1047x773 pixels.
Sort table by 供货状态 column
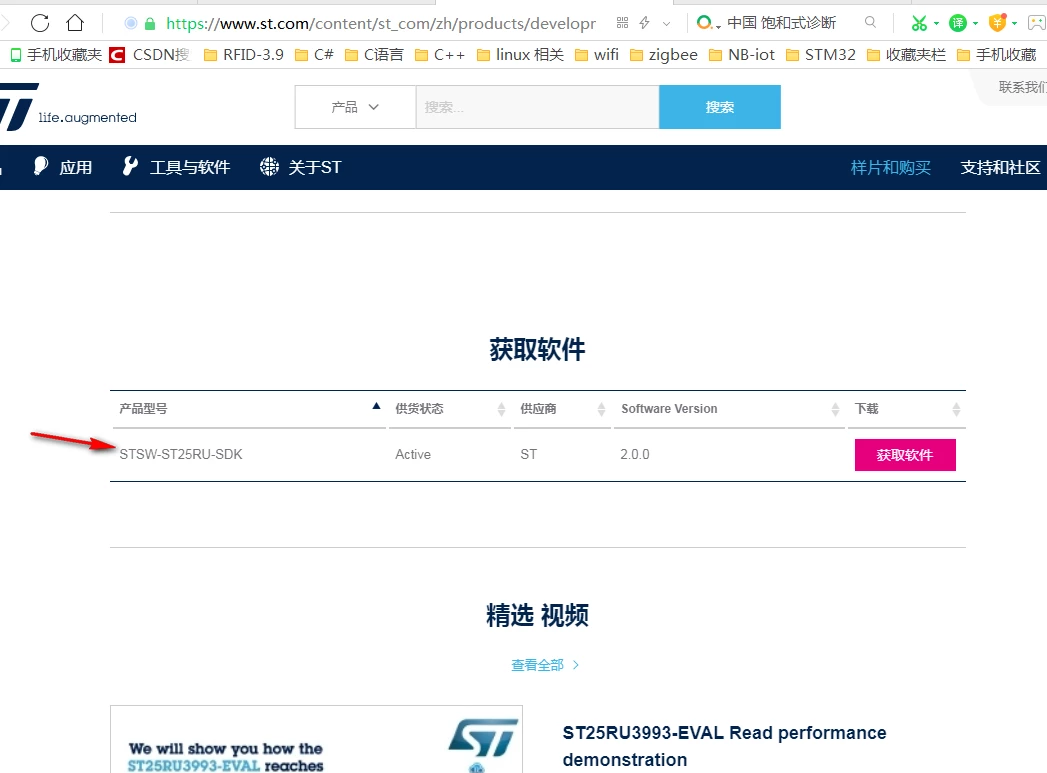[x=449, y=409]
